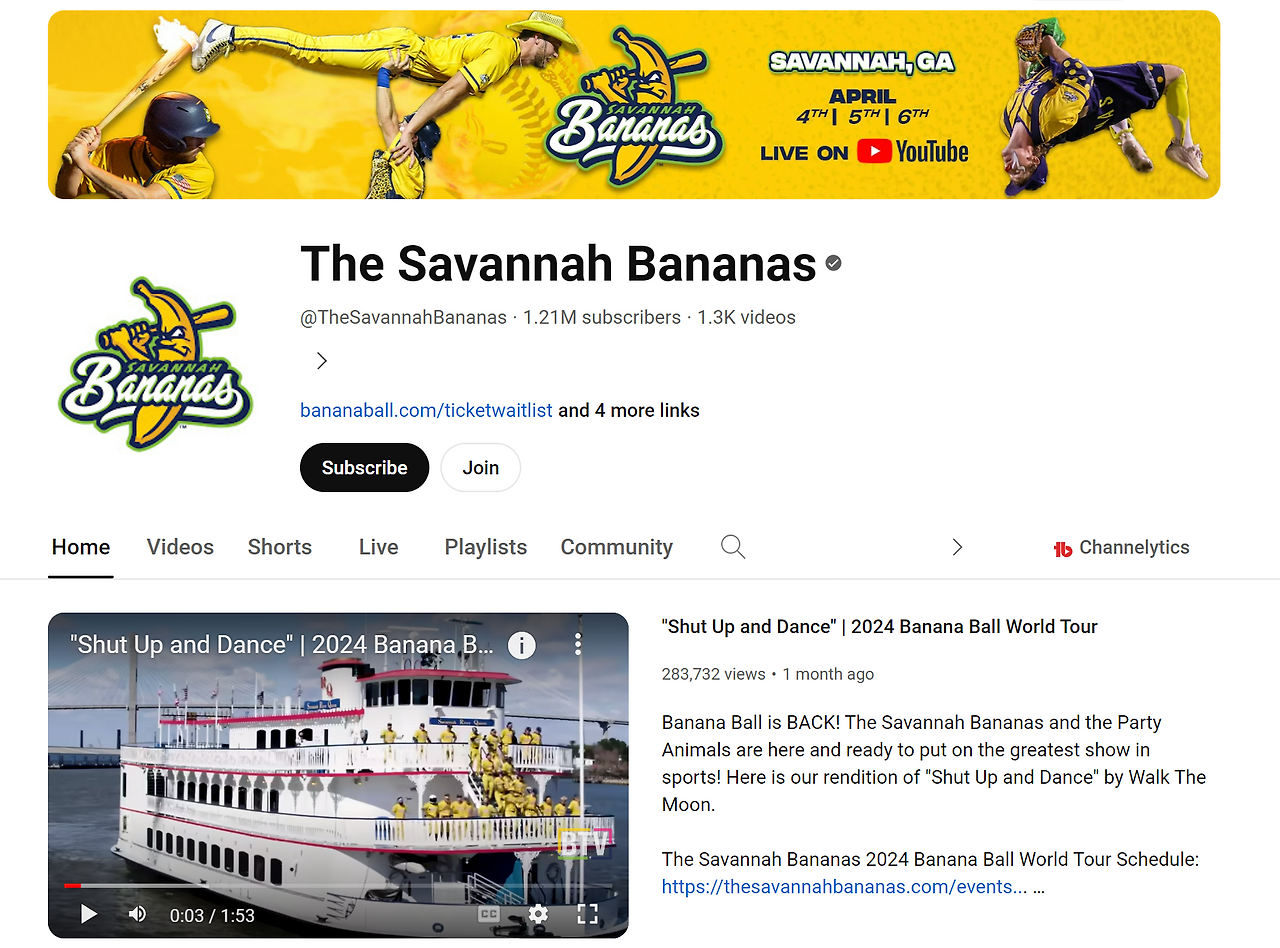Play the featured video
This screenshot has height=948, width=1280.
[89, 914]
